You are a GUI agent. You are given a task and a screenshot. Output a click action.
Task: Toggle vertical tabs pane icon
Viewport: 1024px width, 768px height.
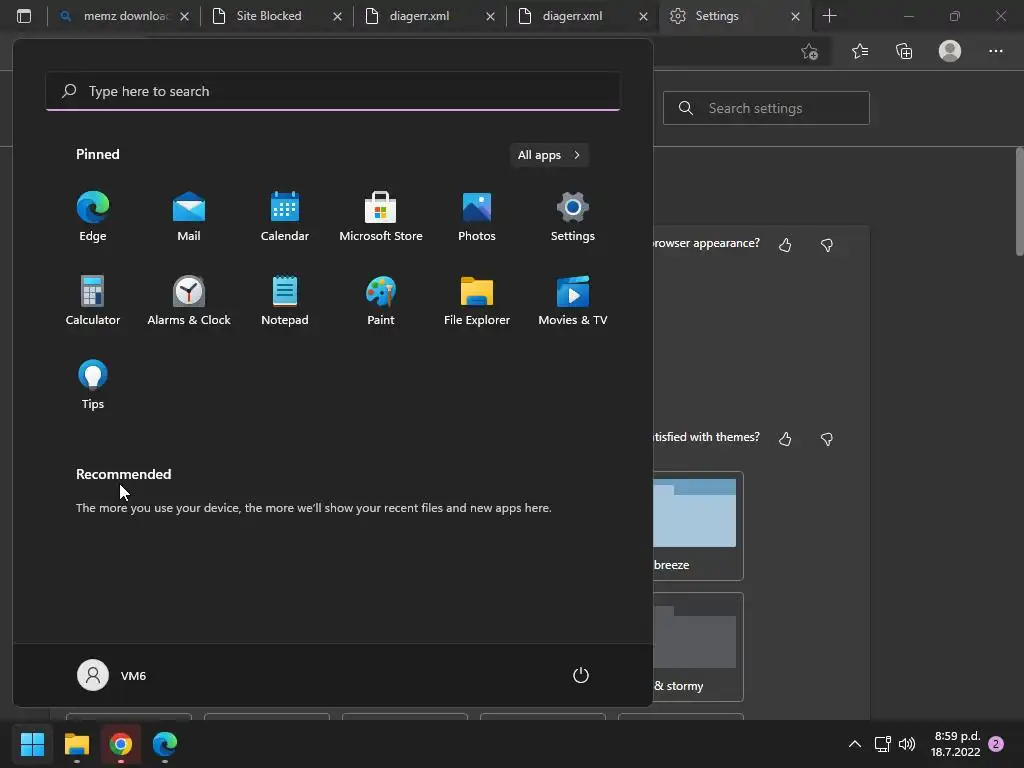pyautogui.click(x=24, y=16)
